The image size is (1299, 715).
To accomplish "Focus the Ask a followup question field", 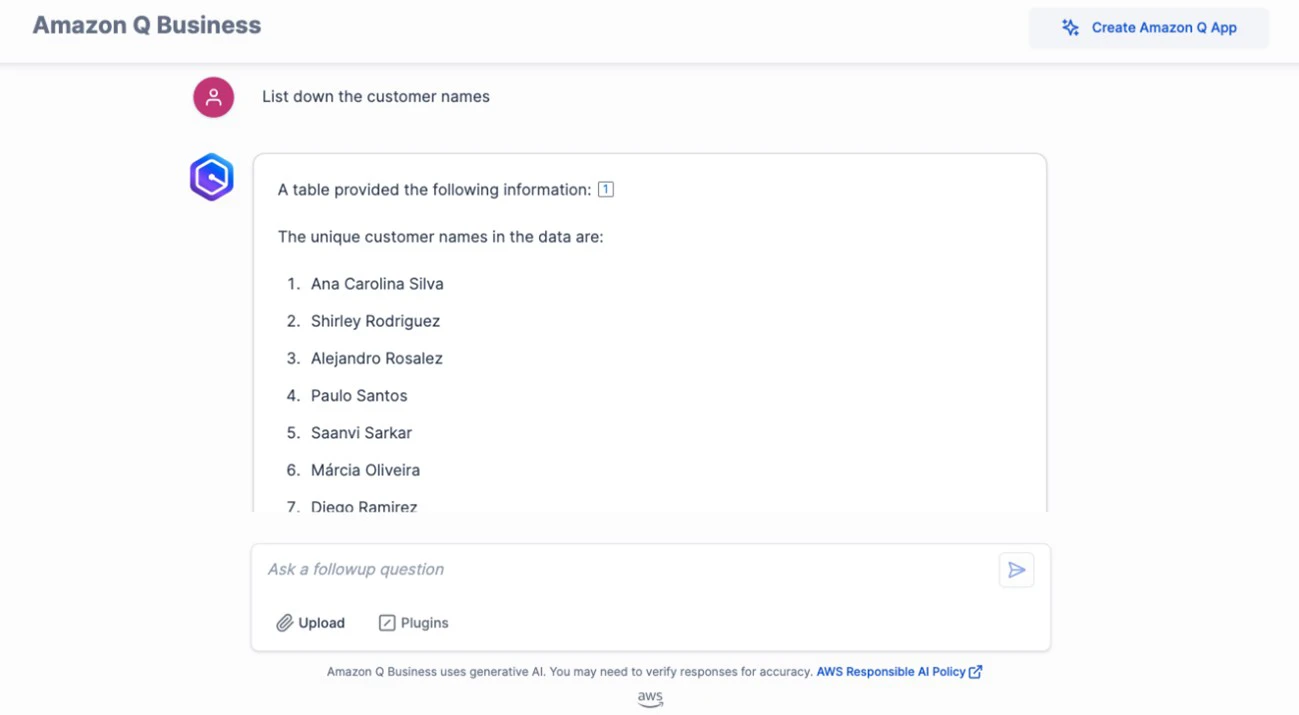I will [630, 569].
